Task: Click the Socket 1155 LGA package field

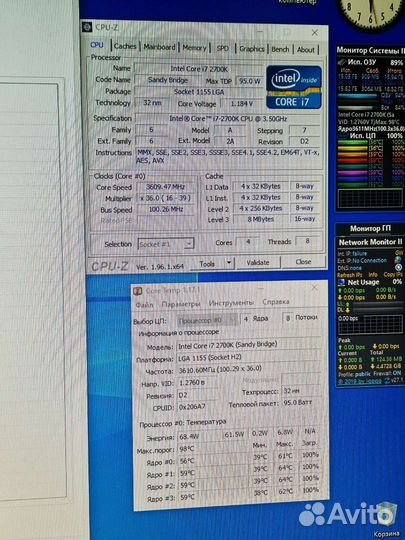Action: [x=199, y=92]
